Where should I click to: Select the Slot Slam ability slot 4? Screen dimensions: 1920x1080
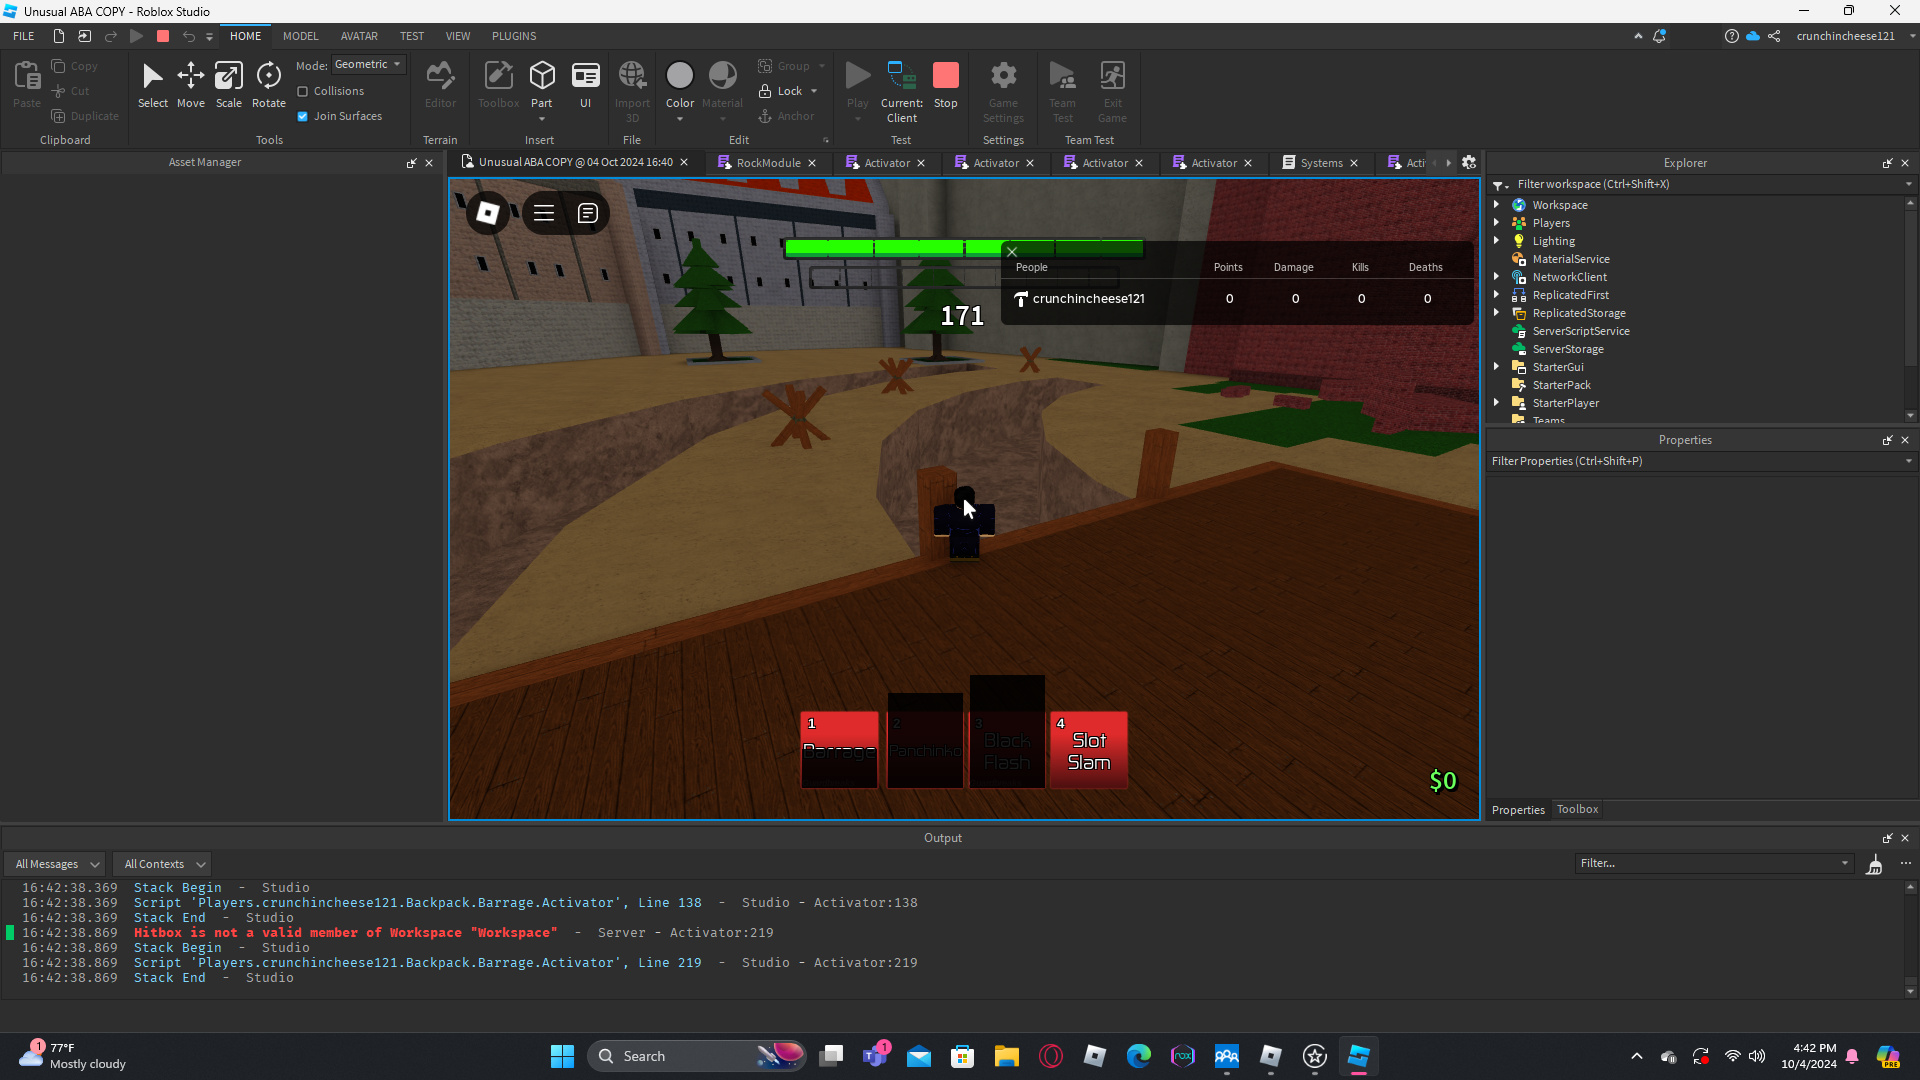[1089, 750]
